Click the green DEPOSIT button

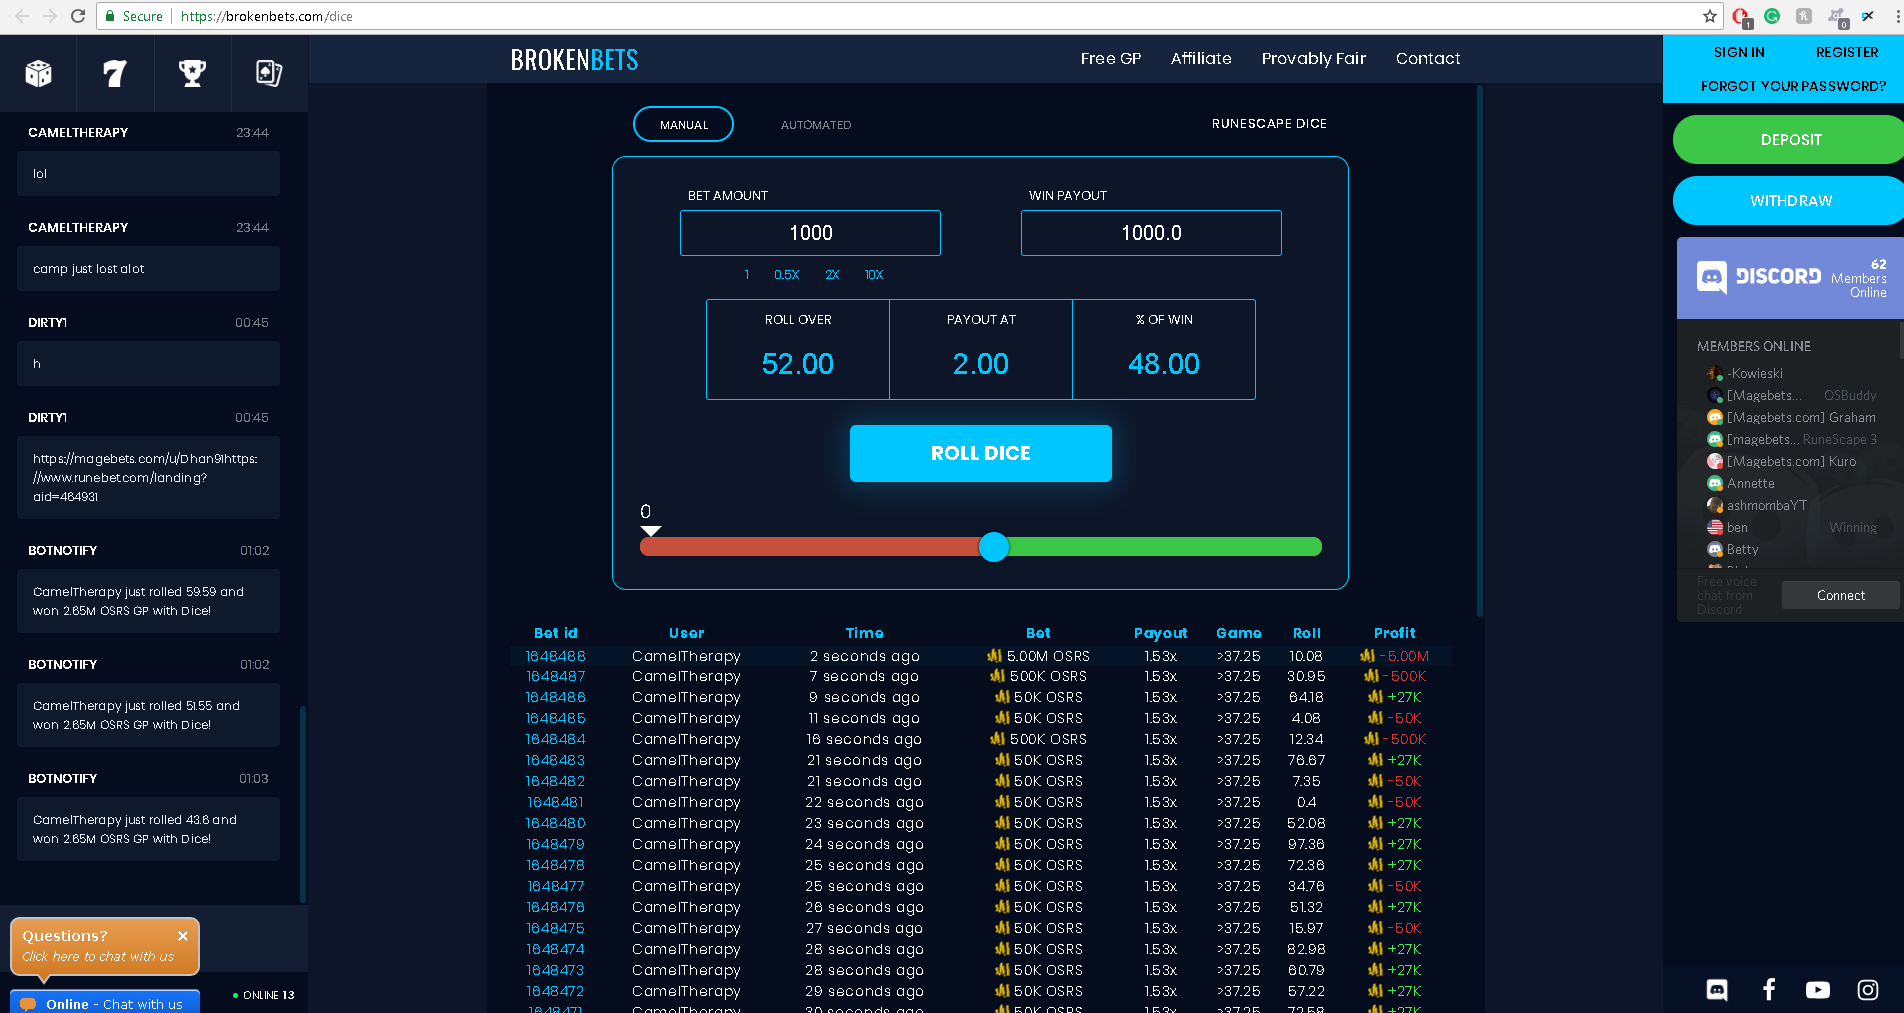click(1791, 140)
